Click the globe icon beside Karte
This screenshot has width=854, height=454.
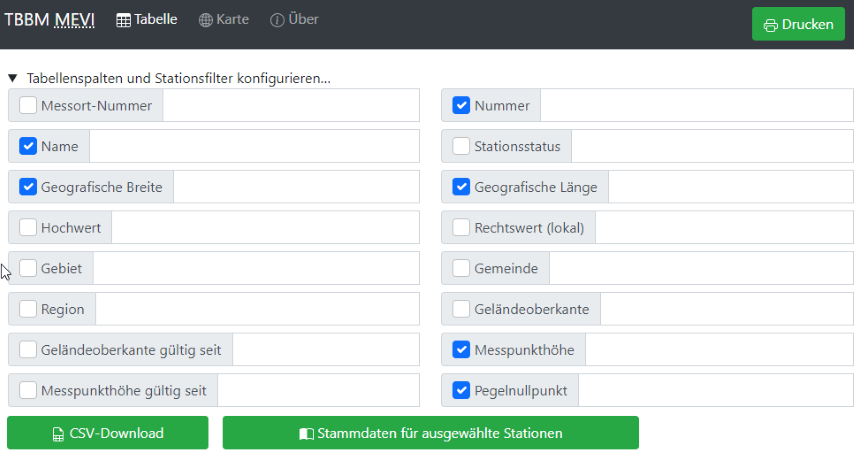point(206,20)
